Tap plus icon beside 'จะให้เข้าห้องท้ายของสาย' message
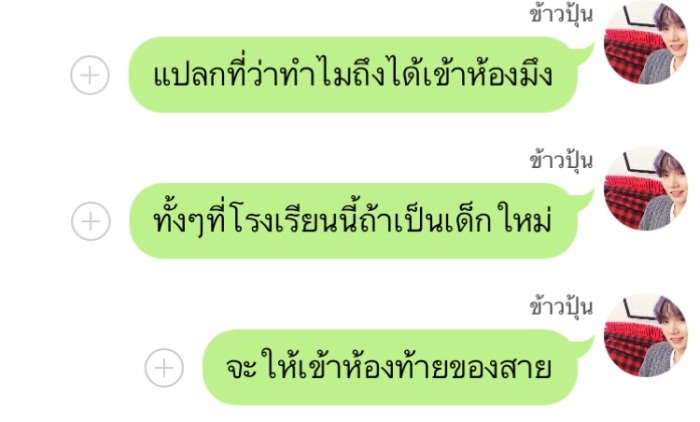 tap(164, 368)
